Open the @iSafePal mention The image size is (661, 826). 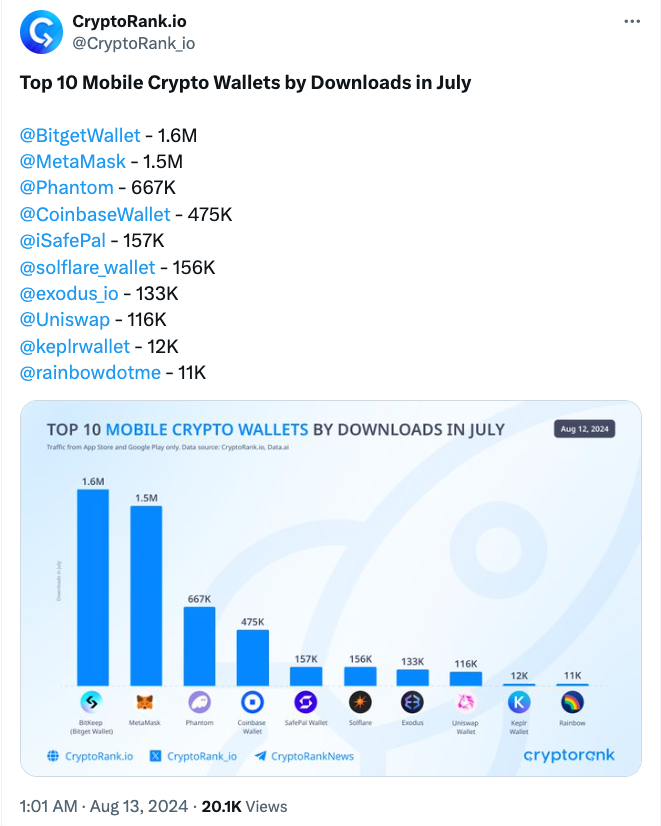point(63,241)
